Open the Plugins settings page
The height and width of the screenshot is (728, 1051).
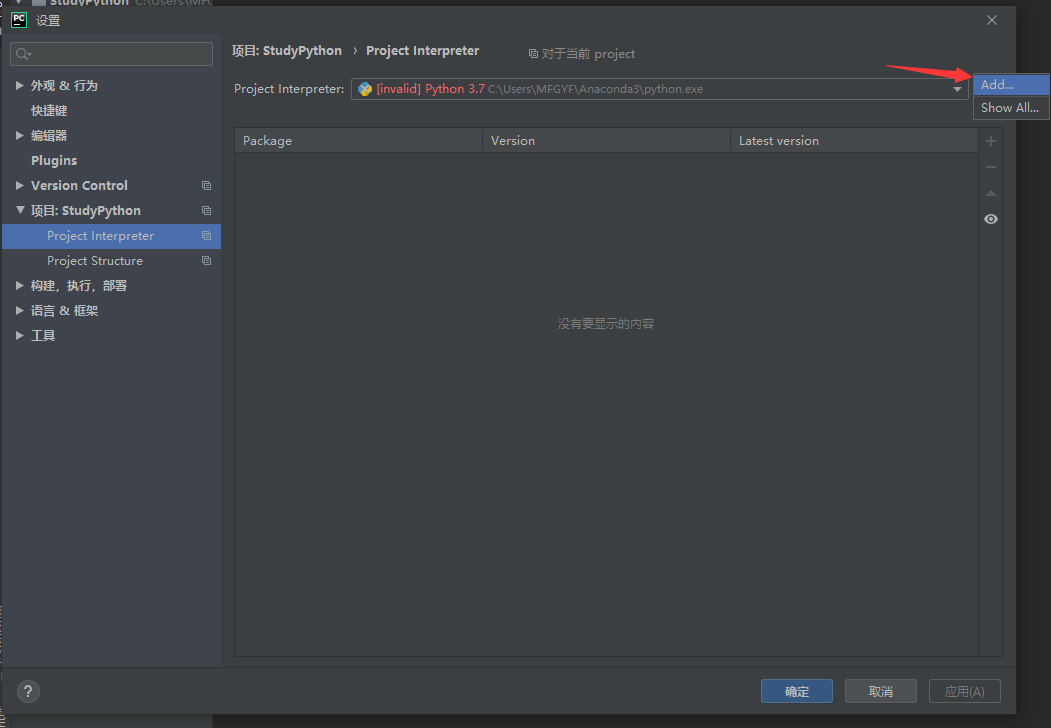coord(54,161)
